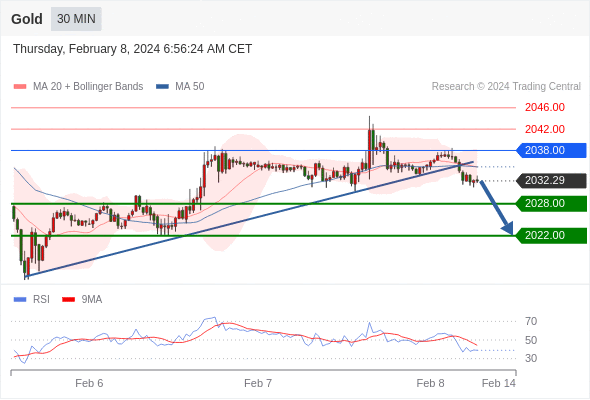Click the Feb 6 date axis label
Viewport: 590px width, 400px height.
pyautogui.click(x=89, y=383)
